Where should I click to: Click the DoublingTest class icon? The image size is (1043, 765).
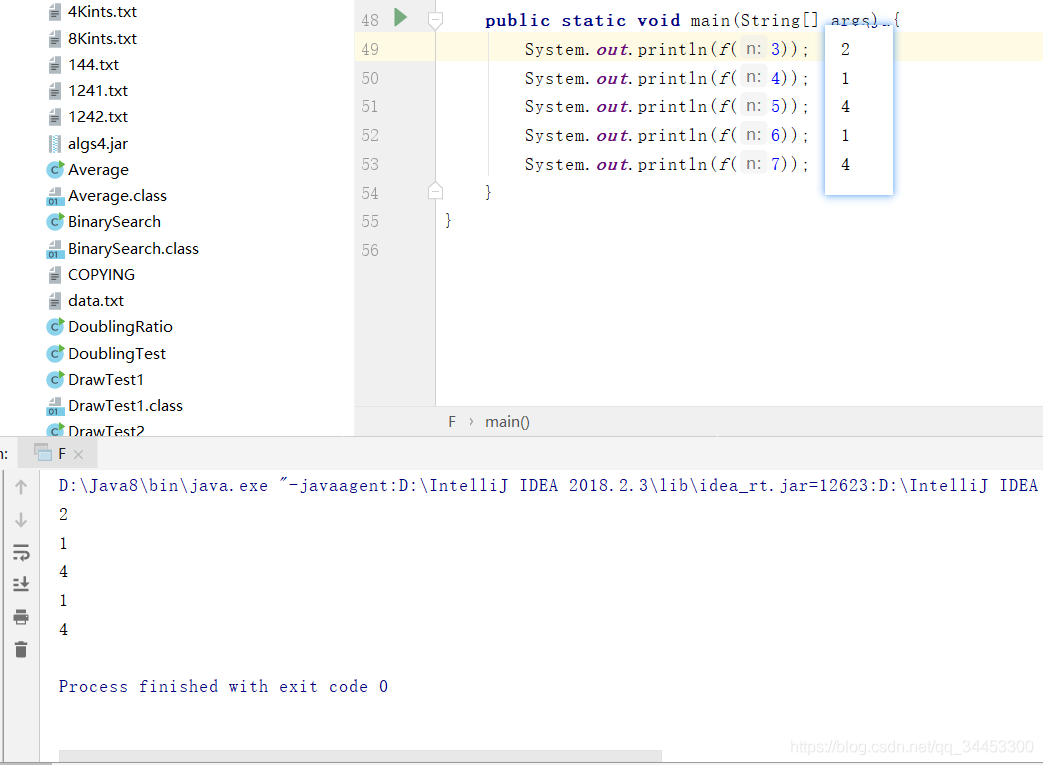click(x=55, y=353)
